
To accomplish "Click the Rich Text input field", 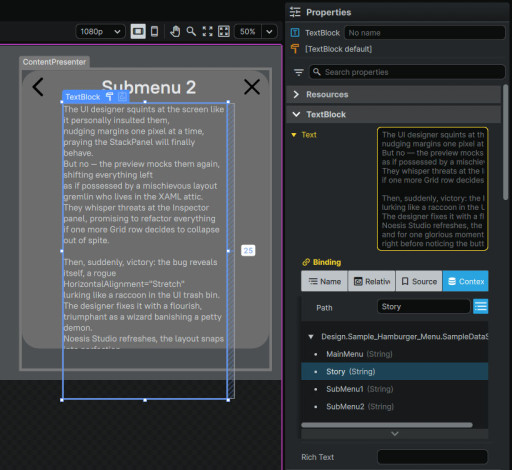I will [x=433, y=457].
